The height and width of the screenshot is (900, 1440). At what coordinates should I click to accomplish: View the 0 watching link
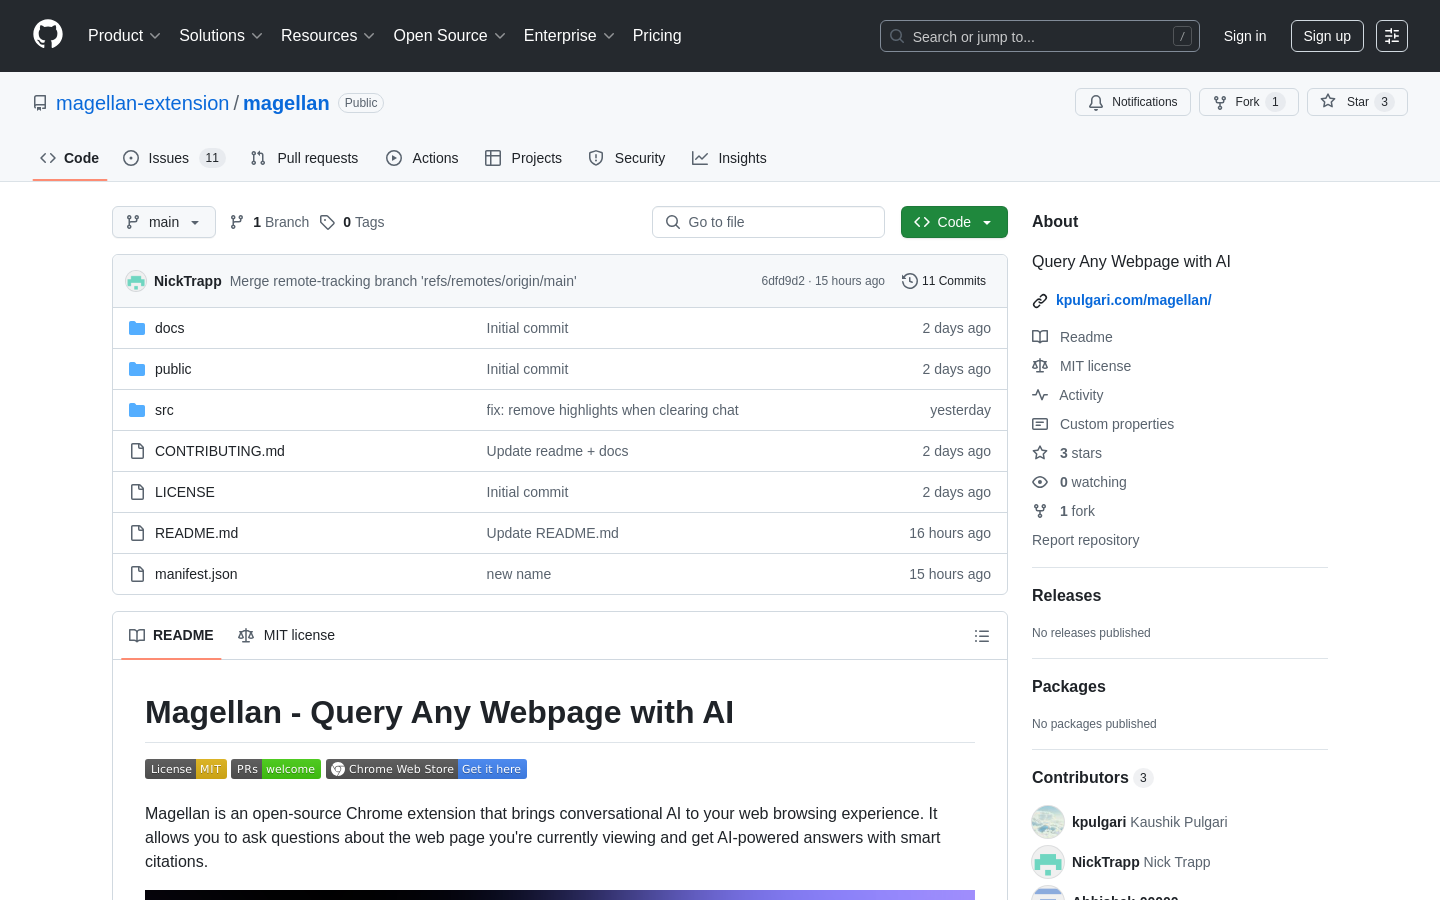coord(1079,482)
